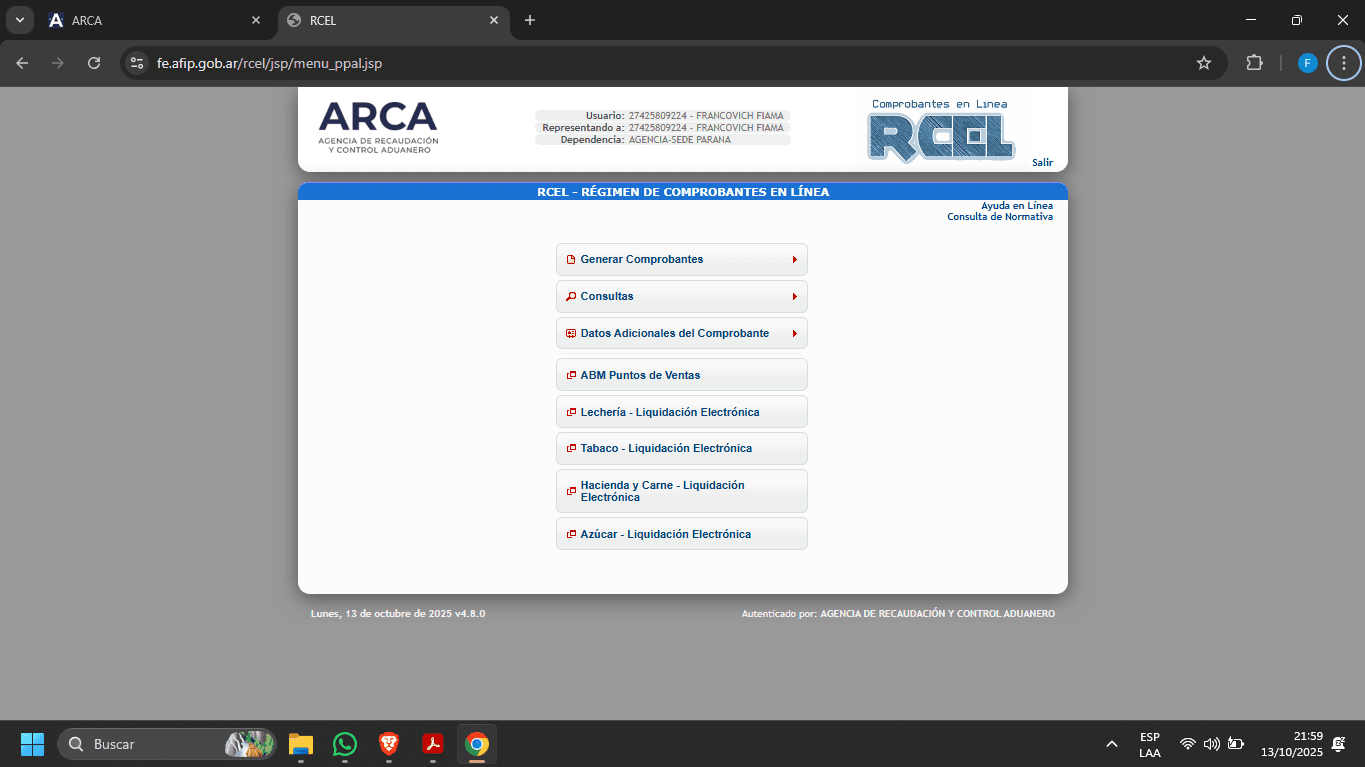Click the address bar URL
1365x767 pixels.
(269, 63)
